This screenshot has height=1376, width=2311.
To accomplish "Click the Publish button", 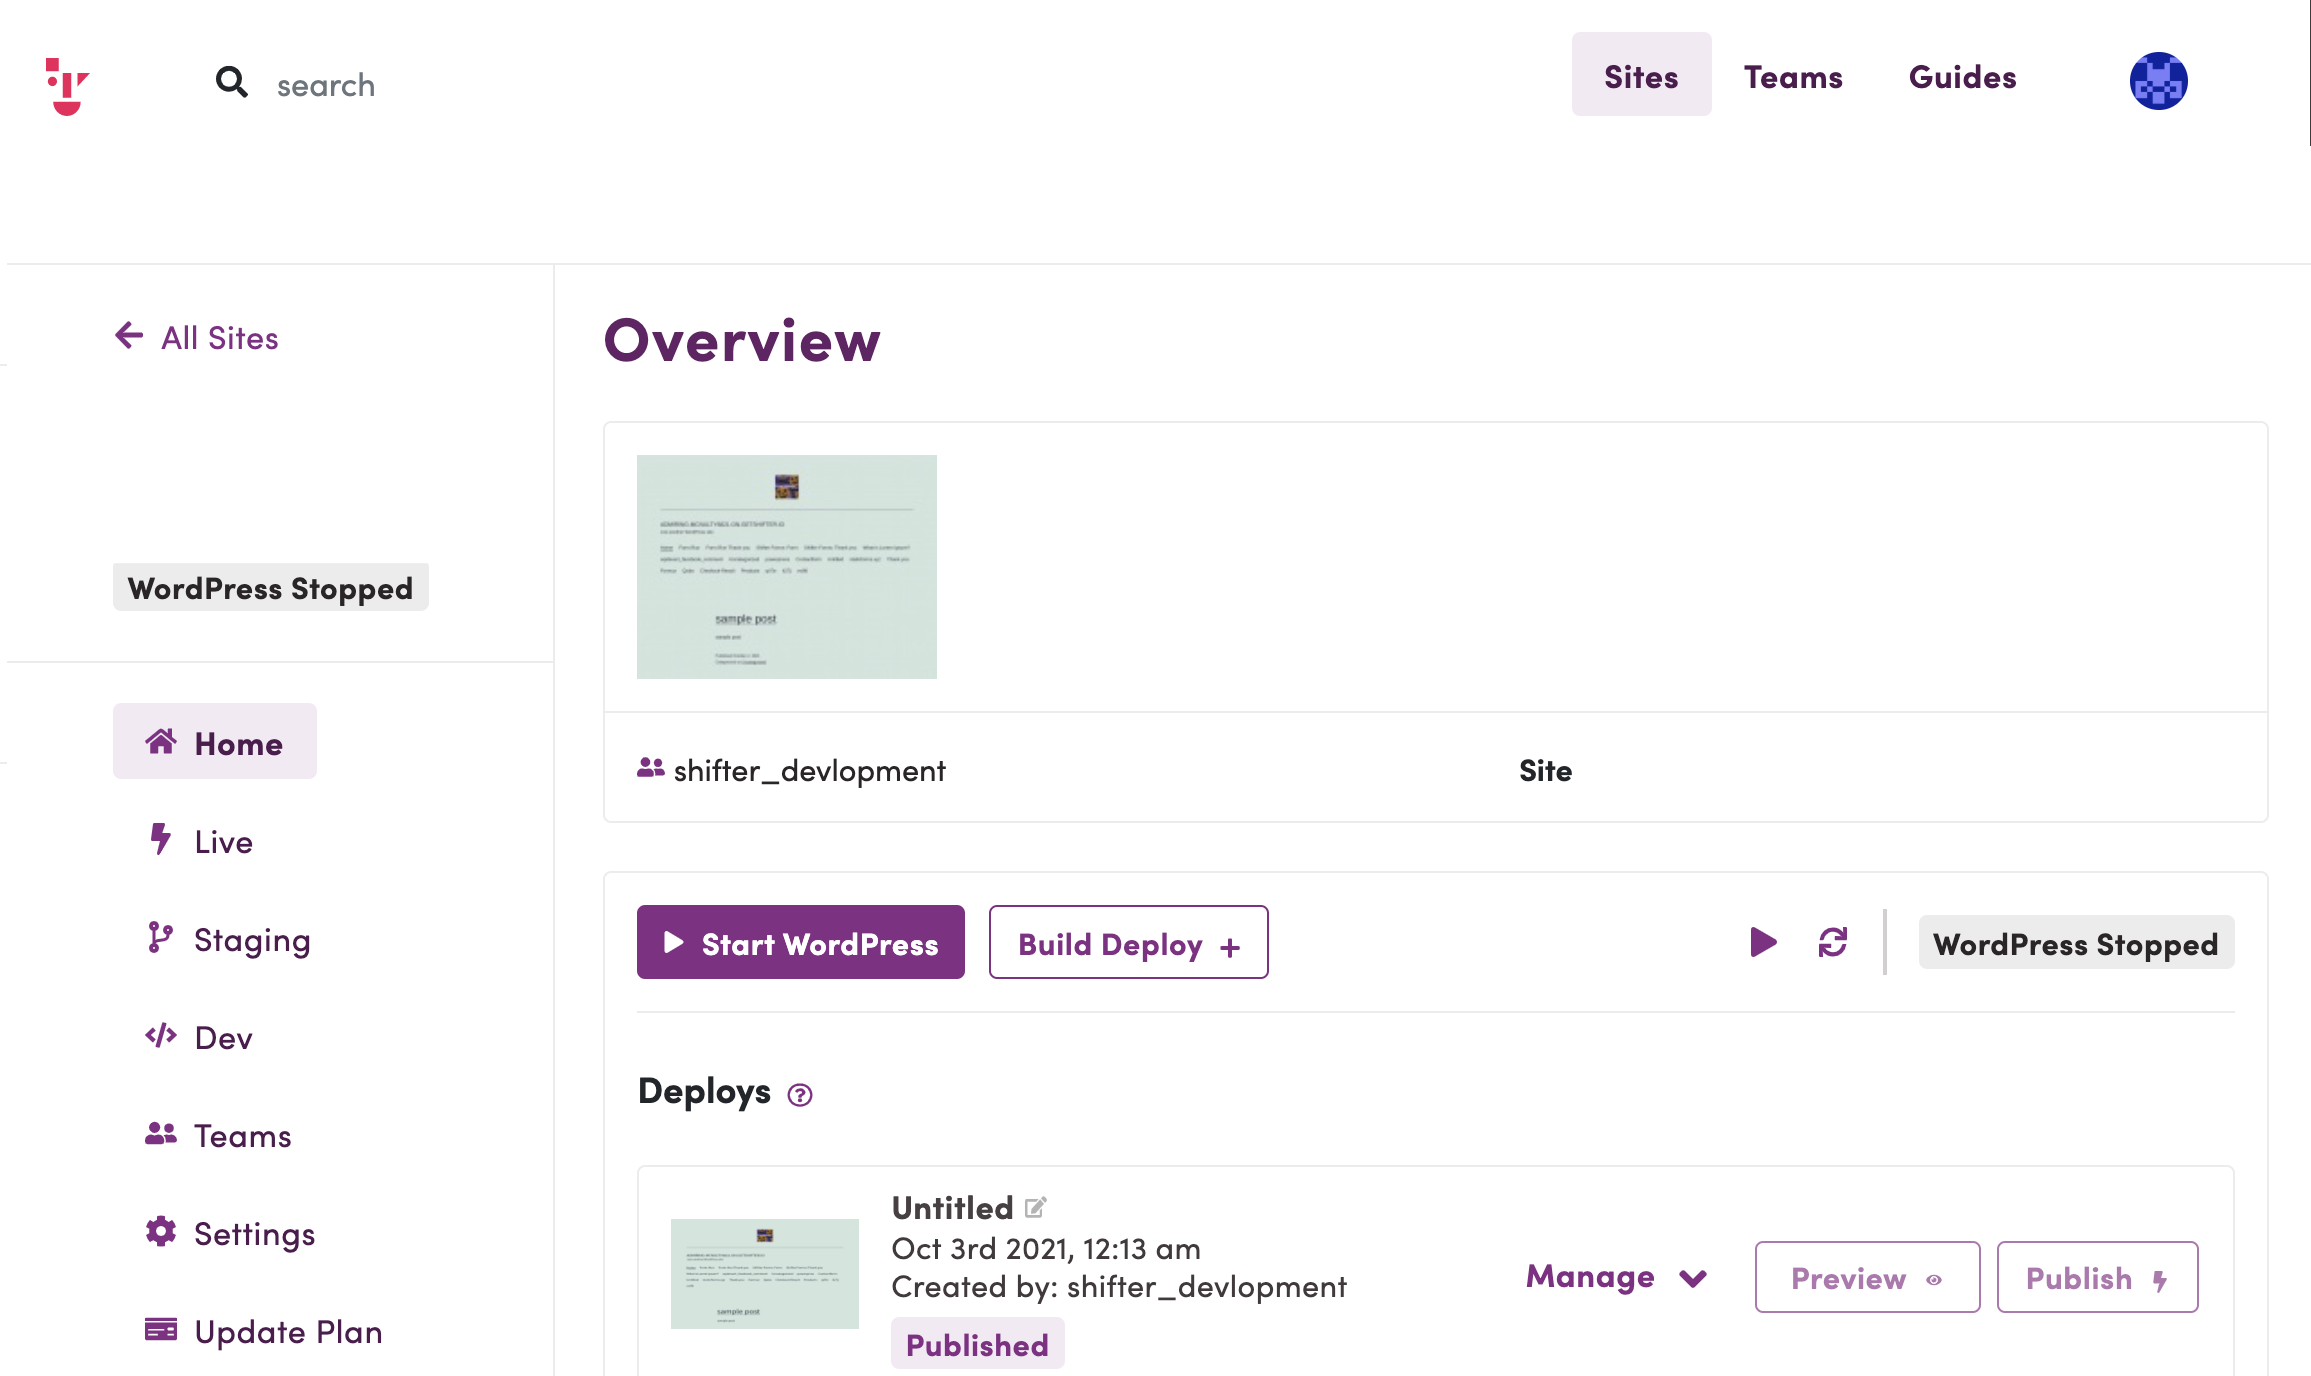I will (x=2097, y=1277).
